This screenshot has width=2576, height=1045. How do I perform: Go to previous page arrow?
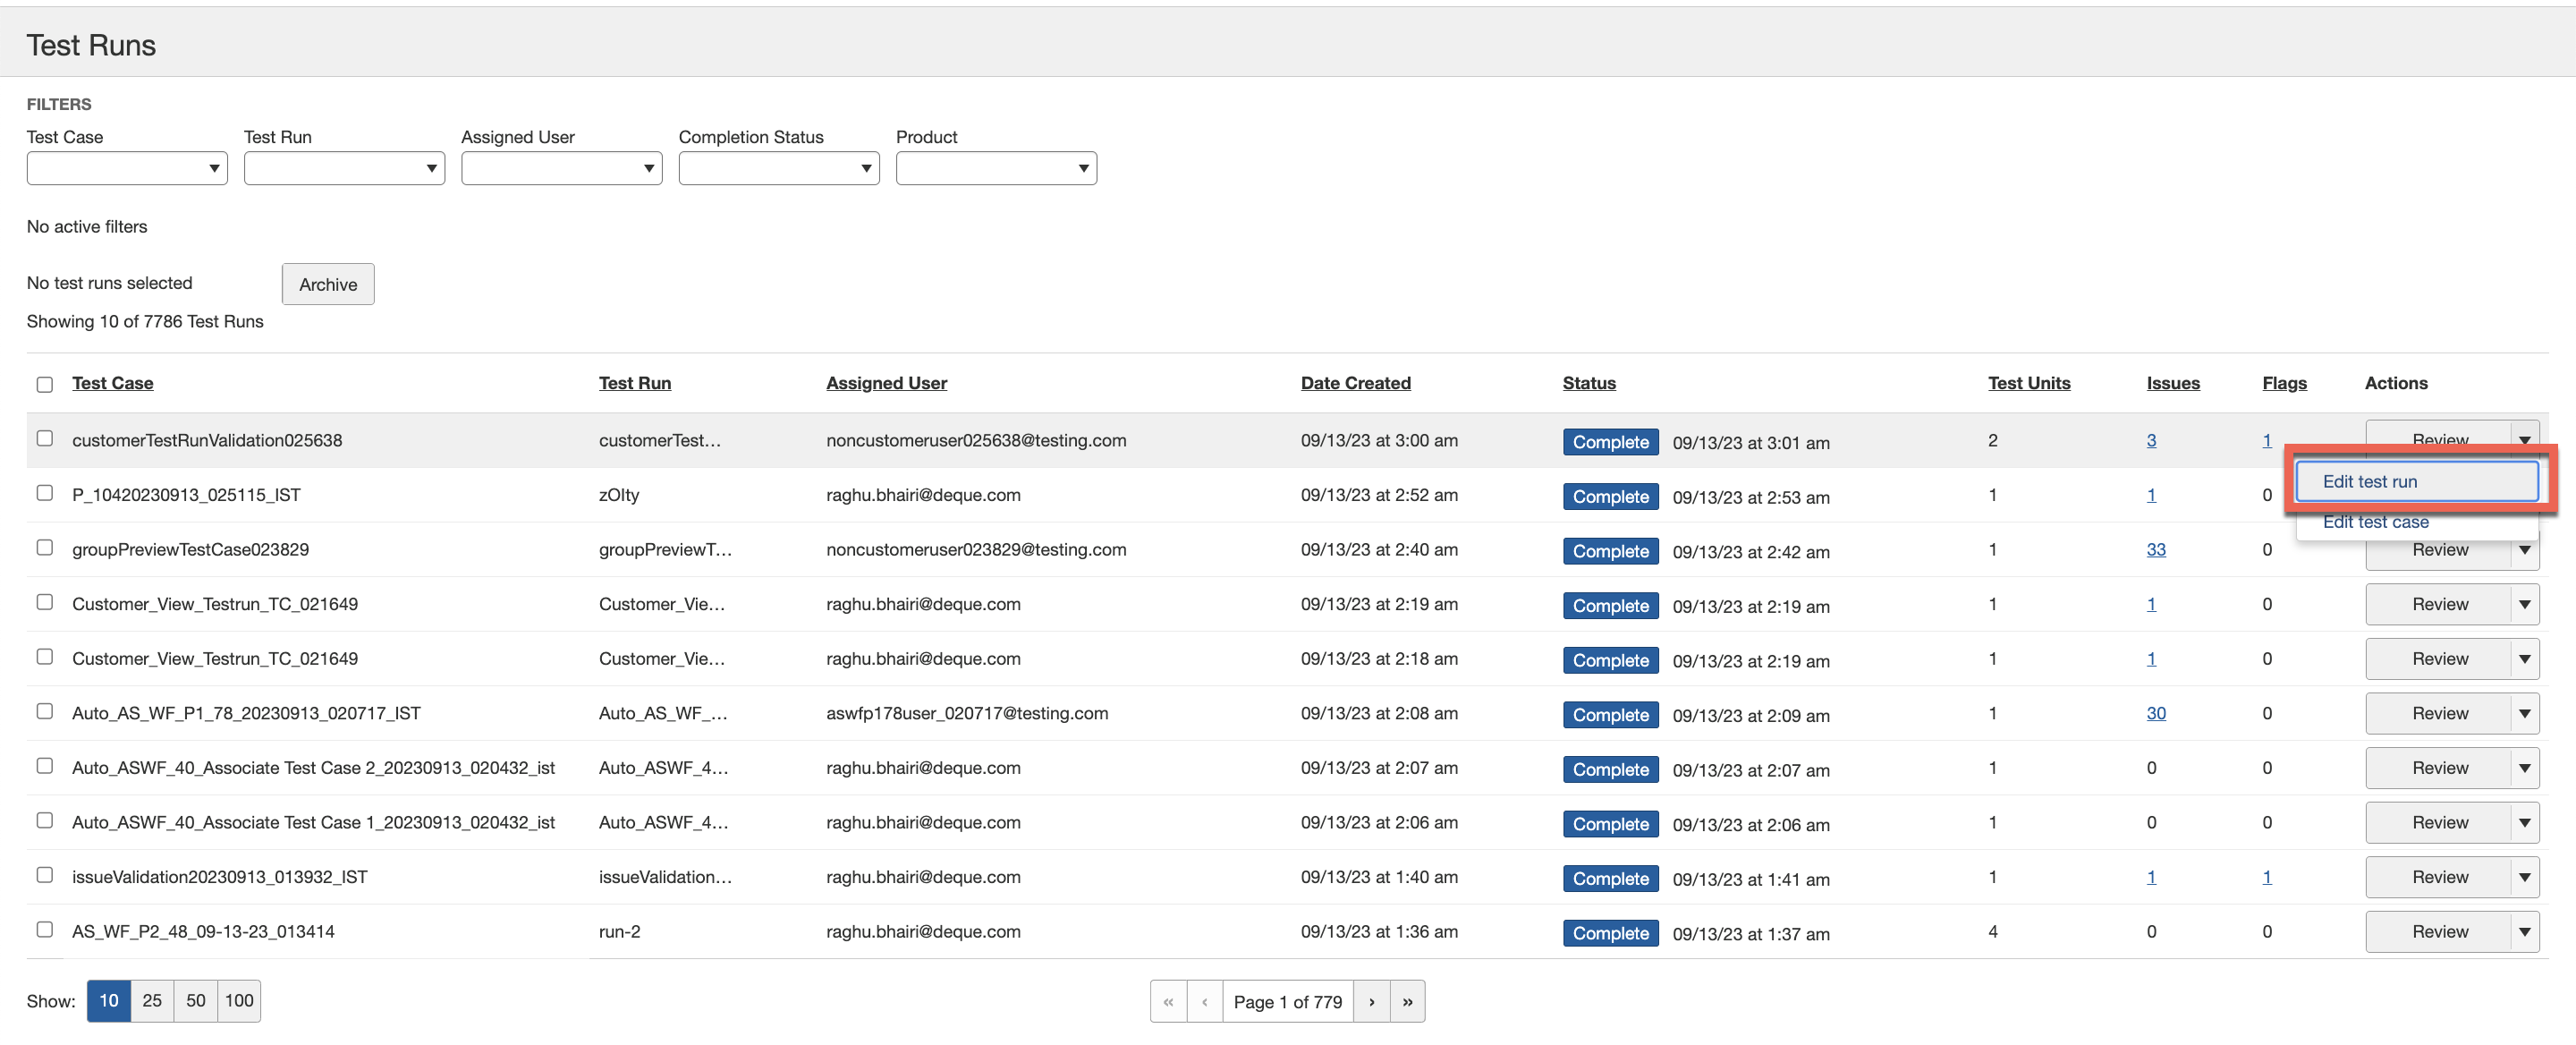point(1204,1001)
